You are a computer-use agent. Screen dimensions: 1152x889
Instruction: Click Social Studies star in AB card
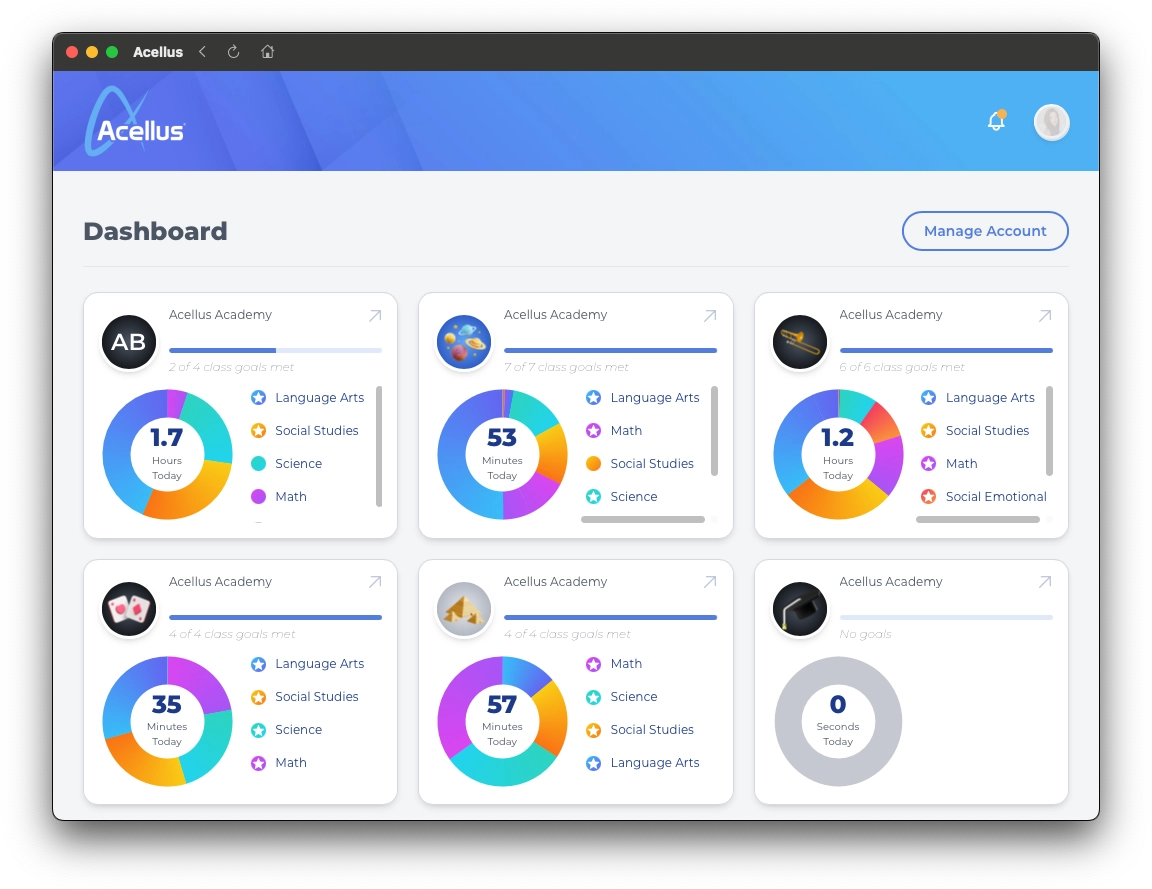coord(259,431)
